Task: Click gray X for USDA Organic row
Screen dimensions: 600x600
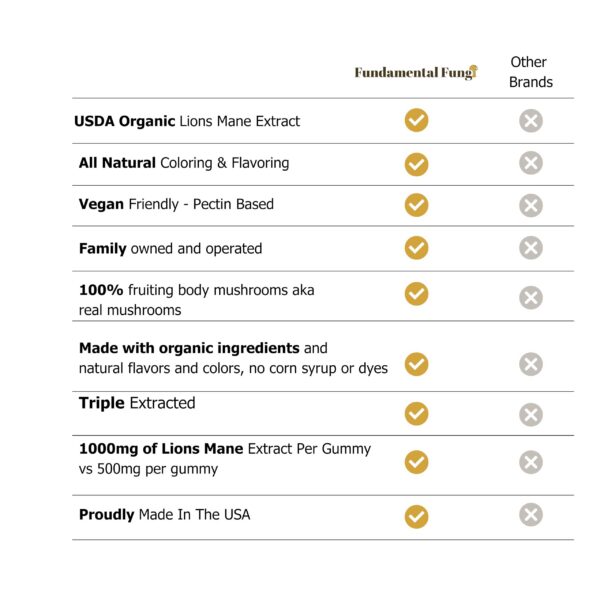Action: (531, 121)
